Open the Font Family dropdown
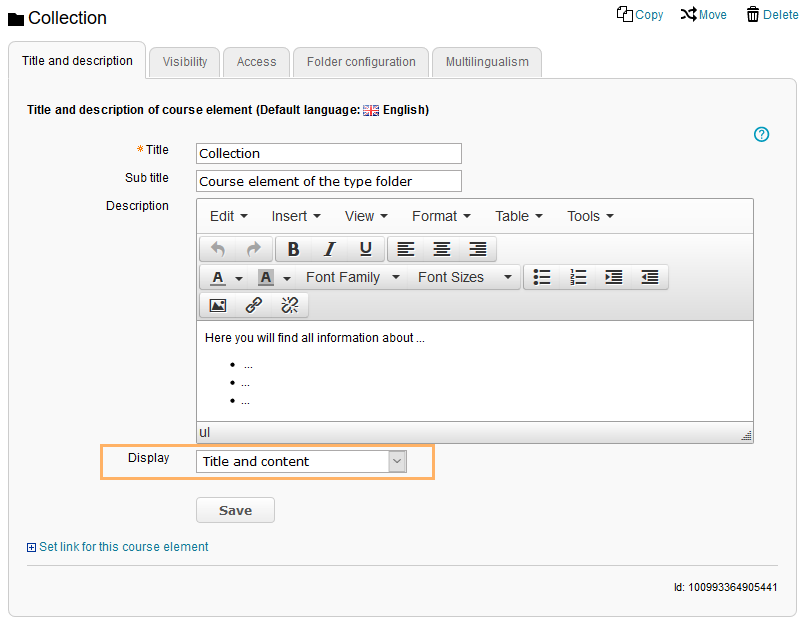 coord(352,277)
